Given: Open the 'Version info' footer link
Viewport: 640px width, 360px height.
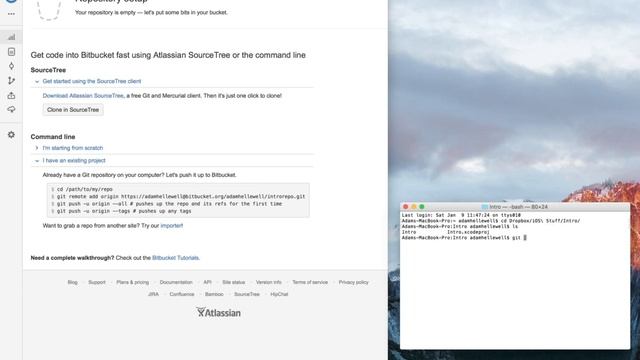Looking at the screenshot, I should point(269,282).
